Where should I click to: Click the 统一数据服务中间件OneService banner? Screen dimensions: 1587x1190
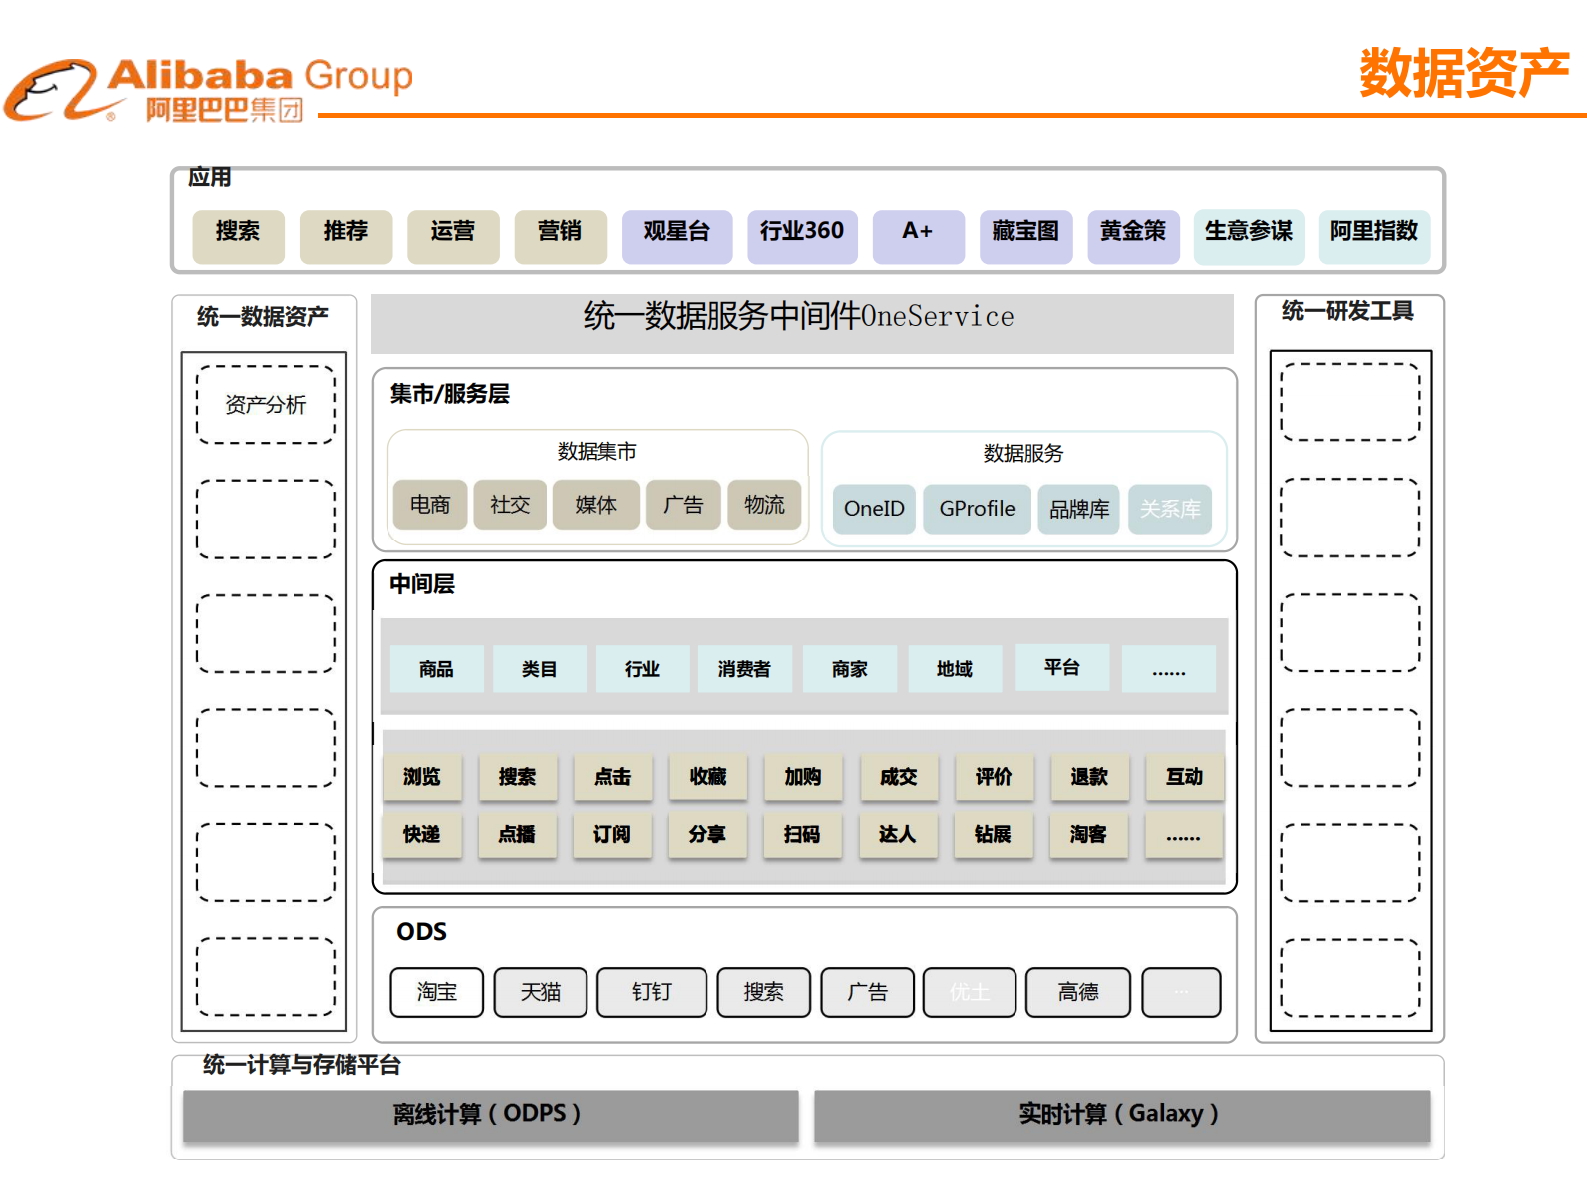coord(802,323)
